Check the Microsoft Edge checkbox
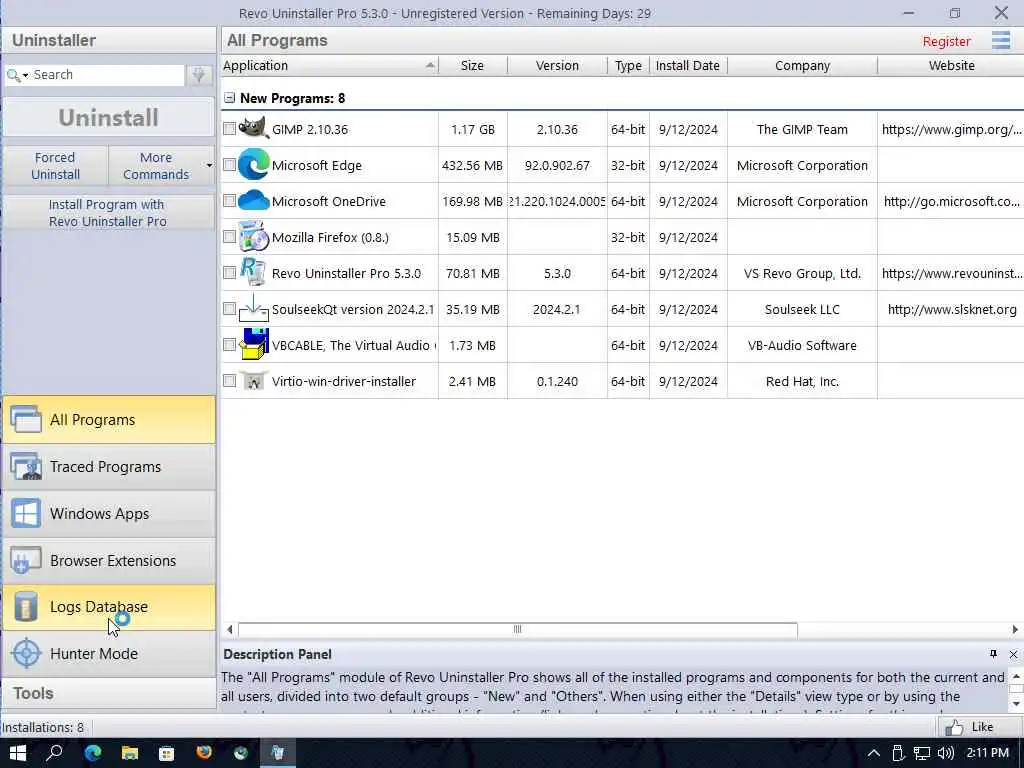 click(x=229, y=165)
